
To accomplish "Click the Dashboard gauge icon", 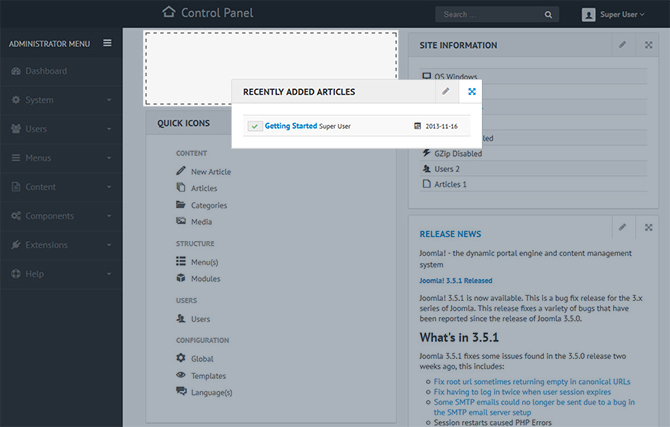I will 16,71.
